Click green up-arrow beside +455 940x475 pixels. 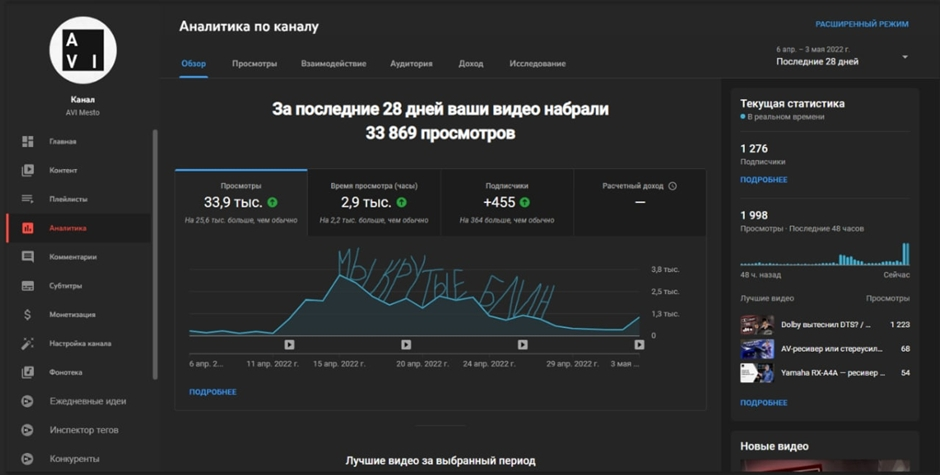point(525,203)
